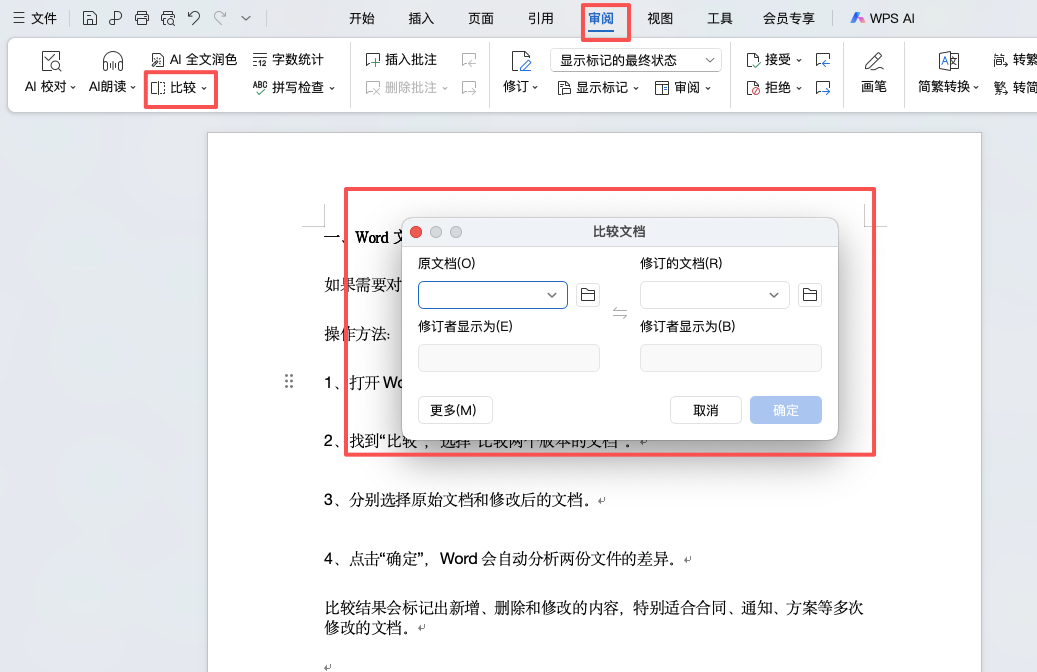Open the 拼写检查 dropdown
The width and height of the screenshot is (1037, 672).
coord(294,87)
